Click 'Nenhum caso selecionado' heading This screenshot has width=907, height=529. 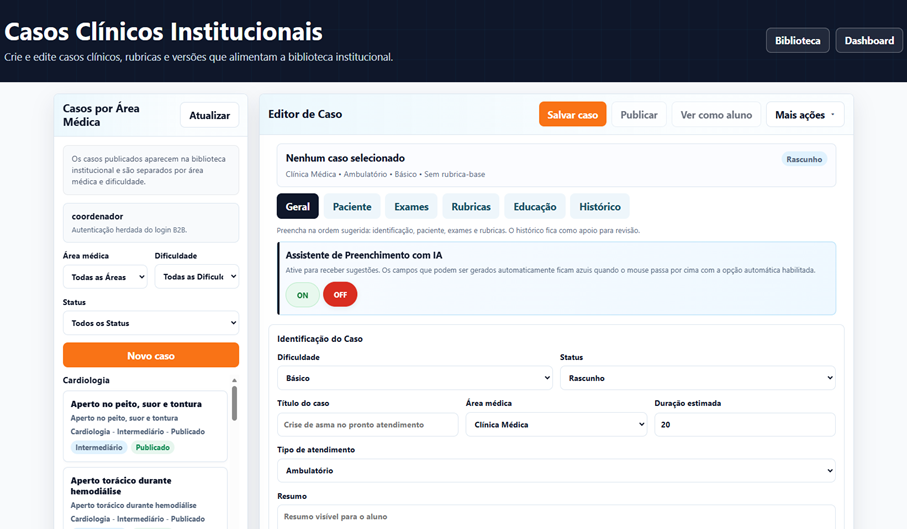coord(345,158)
